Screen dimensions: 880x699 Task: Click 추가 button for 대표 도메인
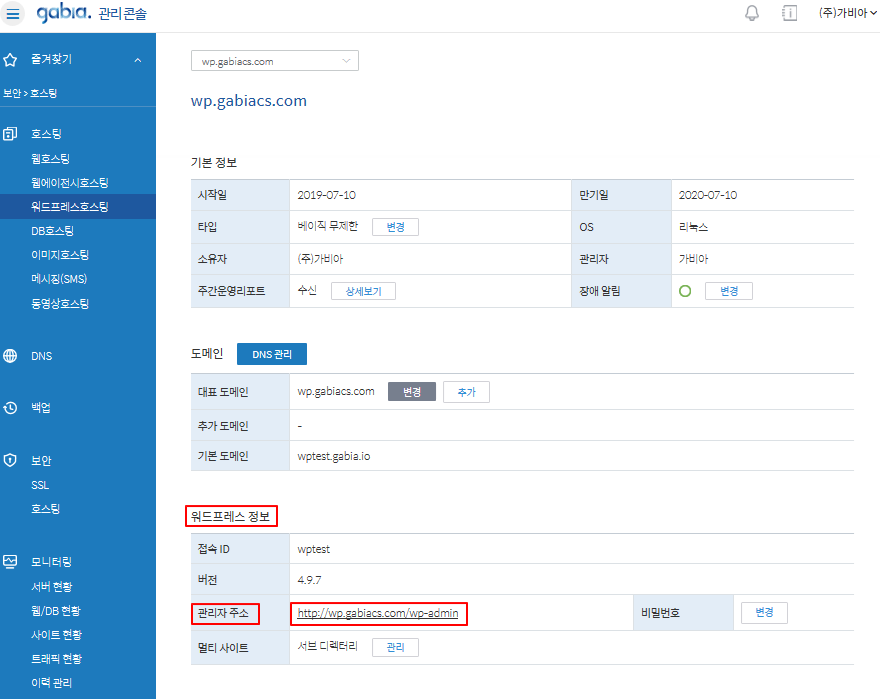(466, 392)
